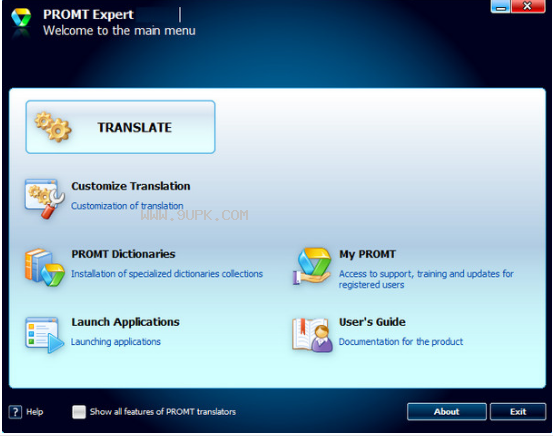This screenshot has width=553, height=436.
Task: Click the PROMT Dictionaries books icon
Action: coord(44,267)
